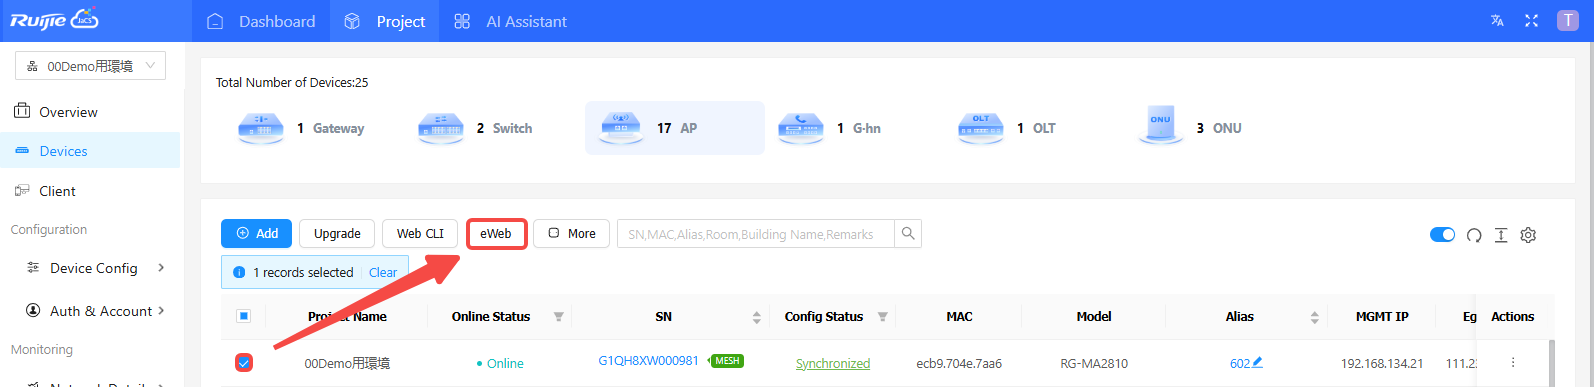Open the 00Demo project selector dropdown
This screenshot has height=387, width=1594.
click(x=90, y=66)
